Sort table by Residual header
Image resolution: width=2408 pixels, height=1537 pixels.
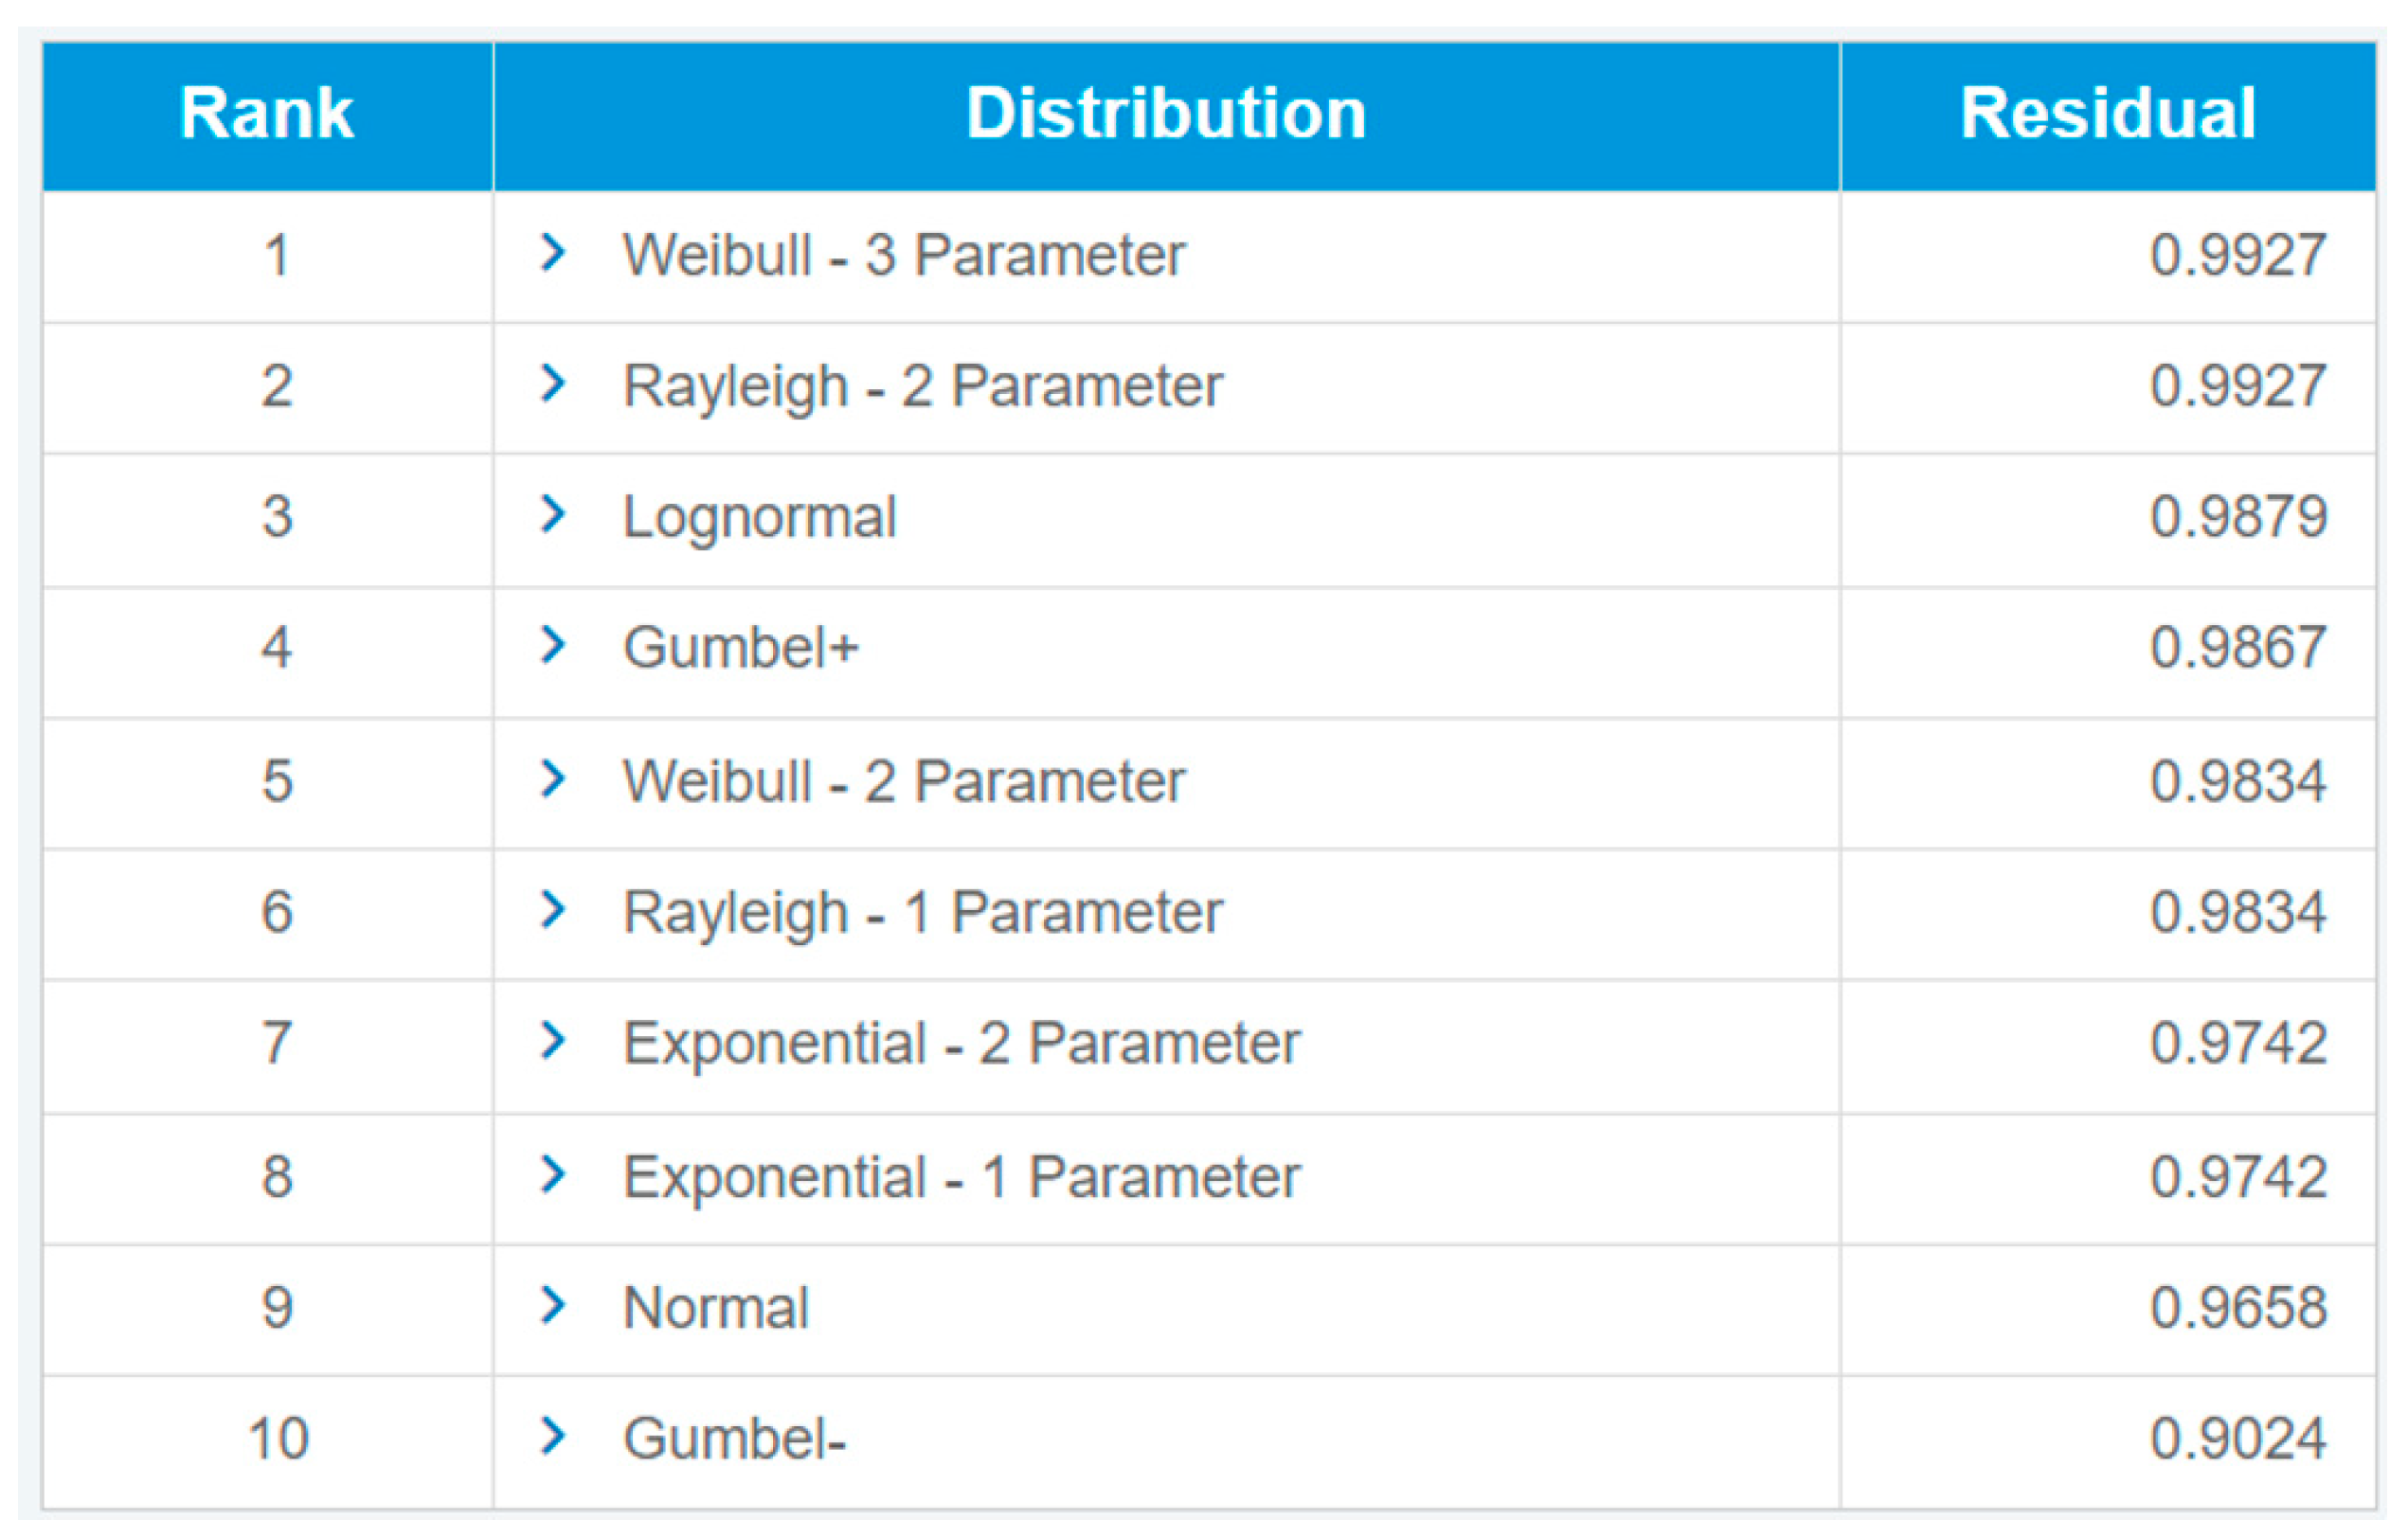click(x=2107, y=113)
